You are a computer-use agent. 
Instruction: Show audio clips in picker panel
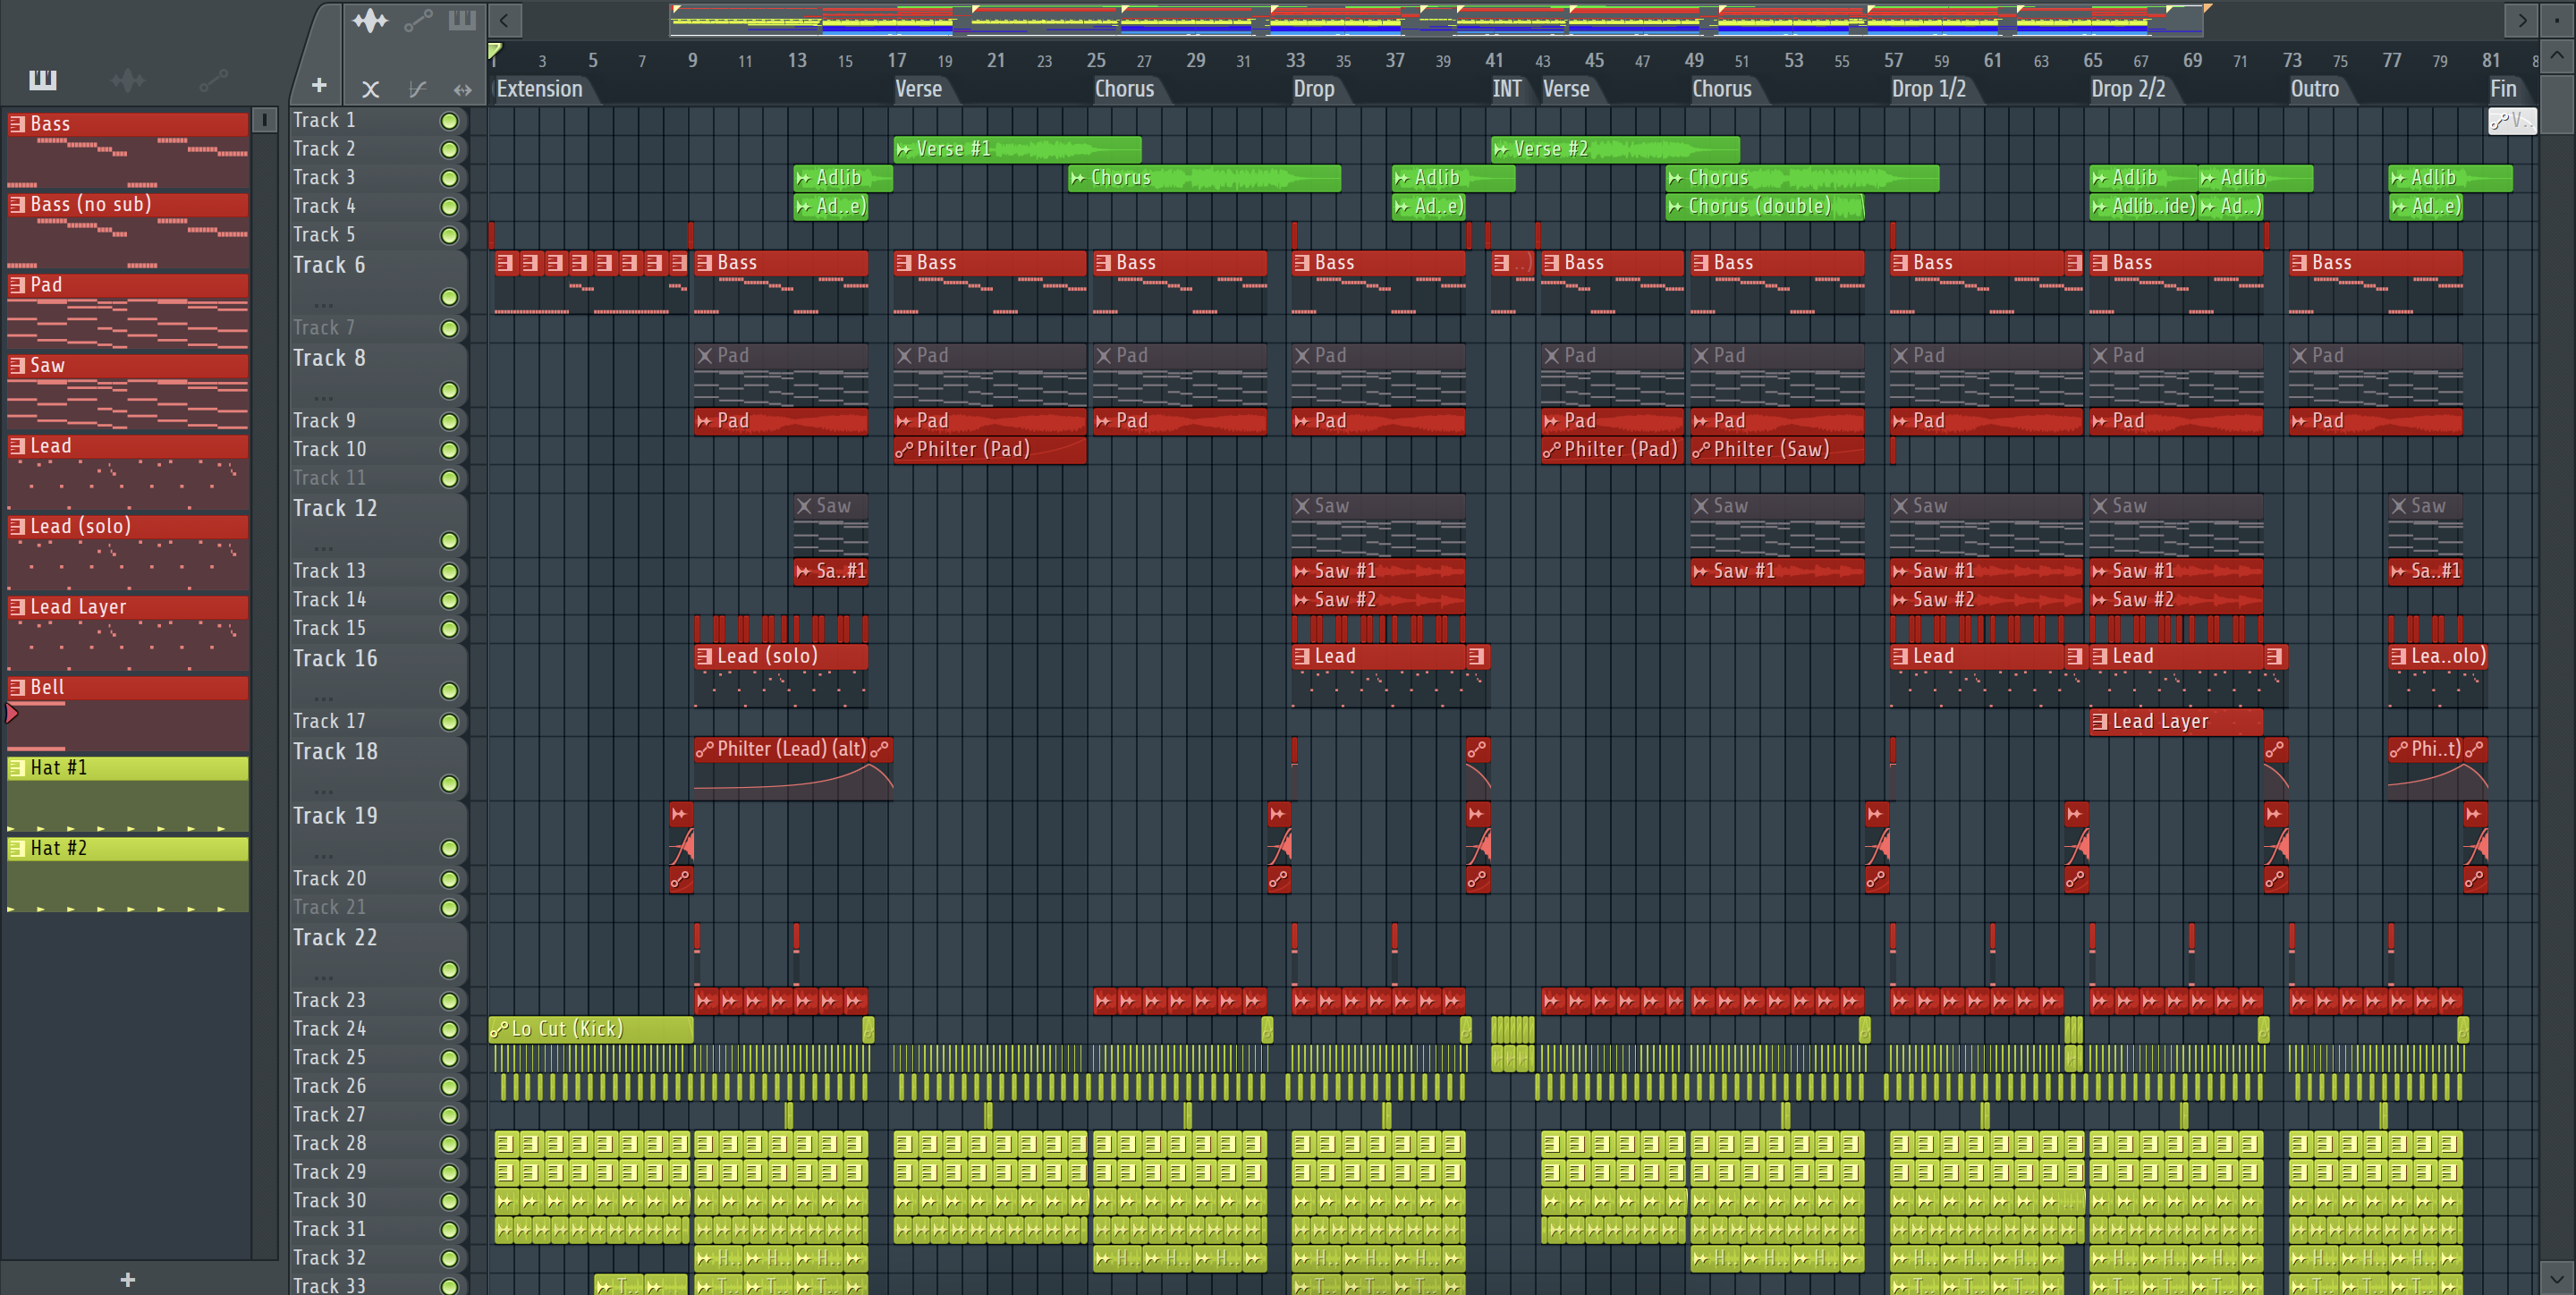[128, 80]
